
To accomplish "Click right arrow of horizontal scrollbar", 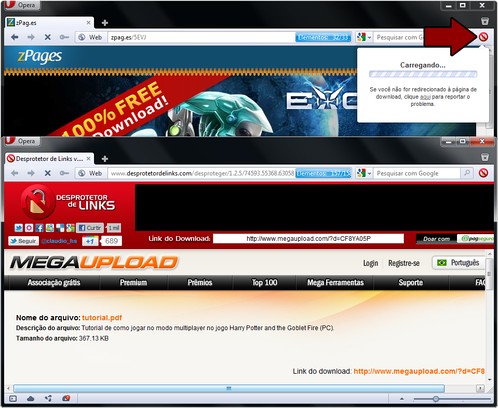I will point(480,388).
